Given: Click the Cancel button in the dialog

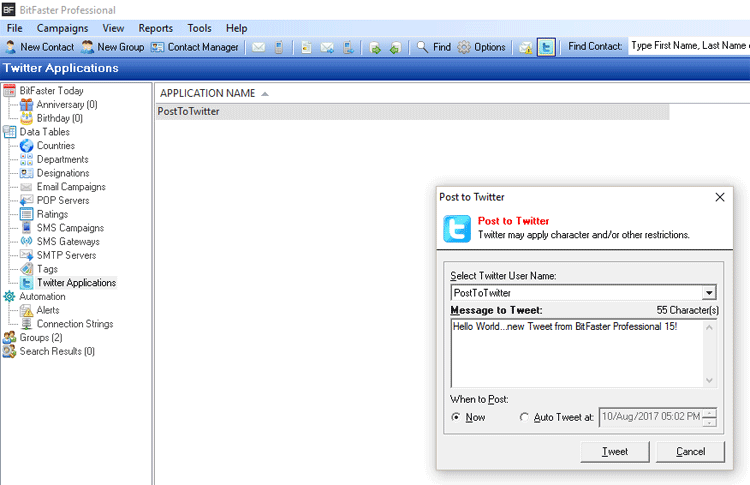Looking at the screenshot, I should pos(690,452).
